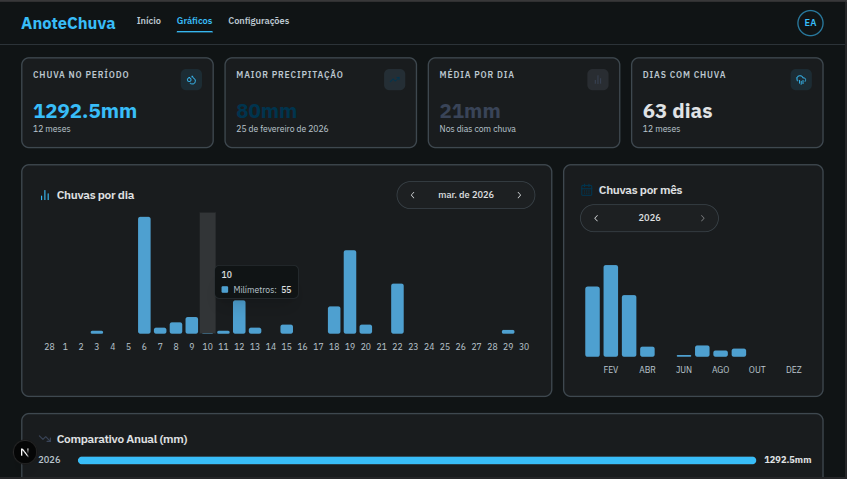Screen dimensions: 847x479
Task: Click the AGO bar in monthly chart
Action: coord(721,353)
